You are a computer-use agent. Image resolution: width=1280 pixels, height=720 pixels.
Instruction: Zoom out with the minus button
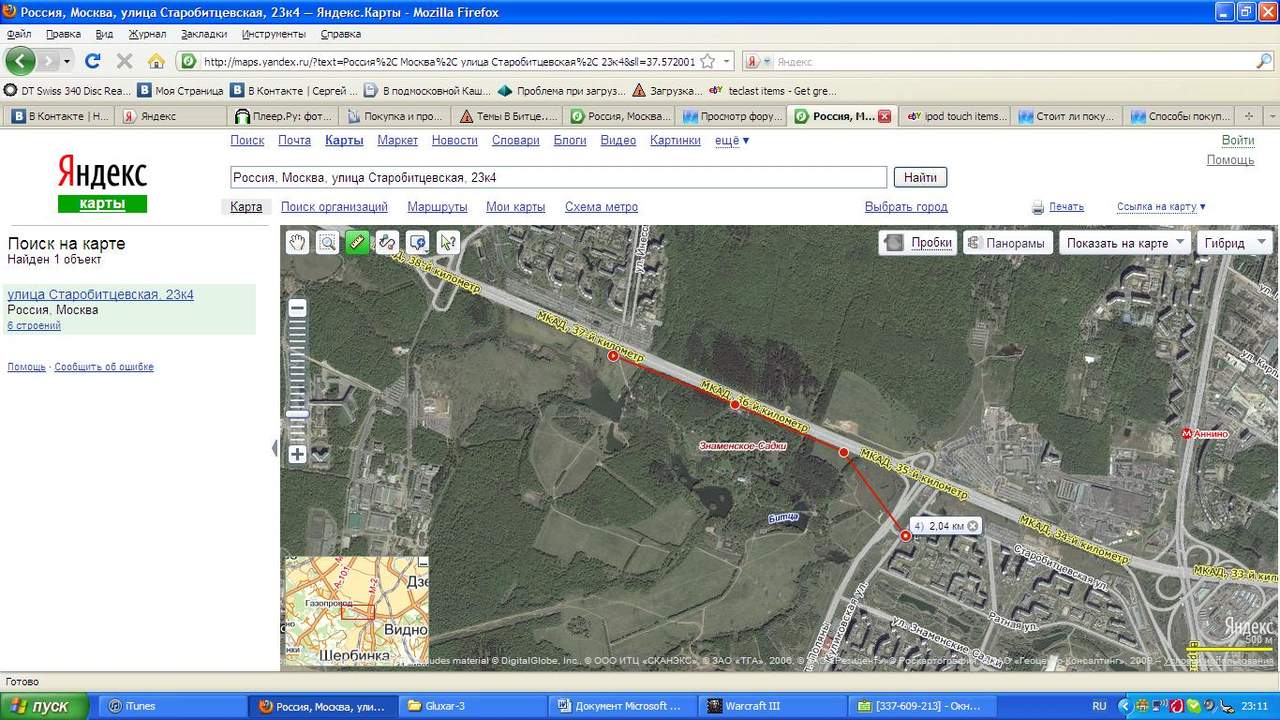(x=297, y=309)
